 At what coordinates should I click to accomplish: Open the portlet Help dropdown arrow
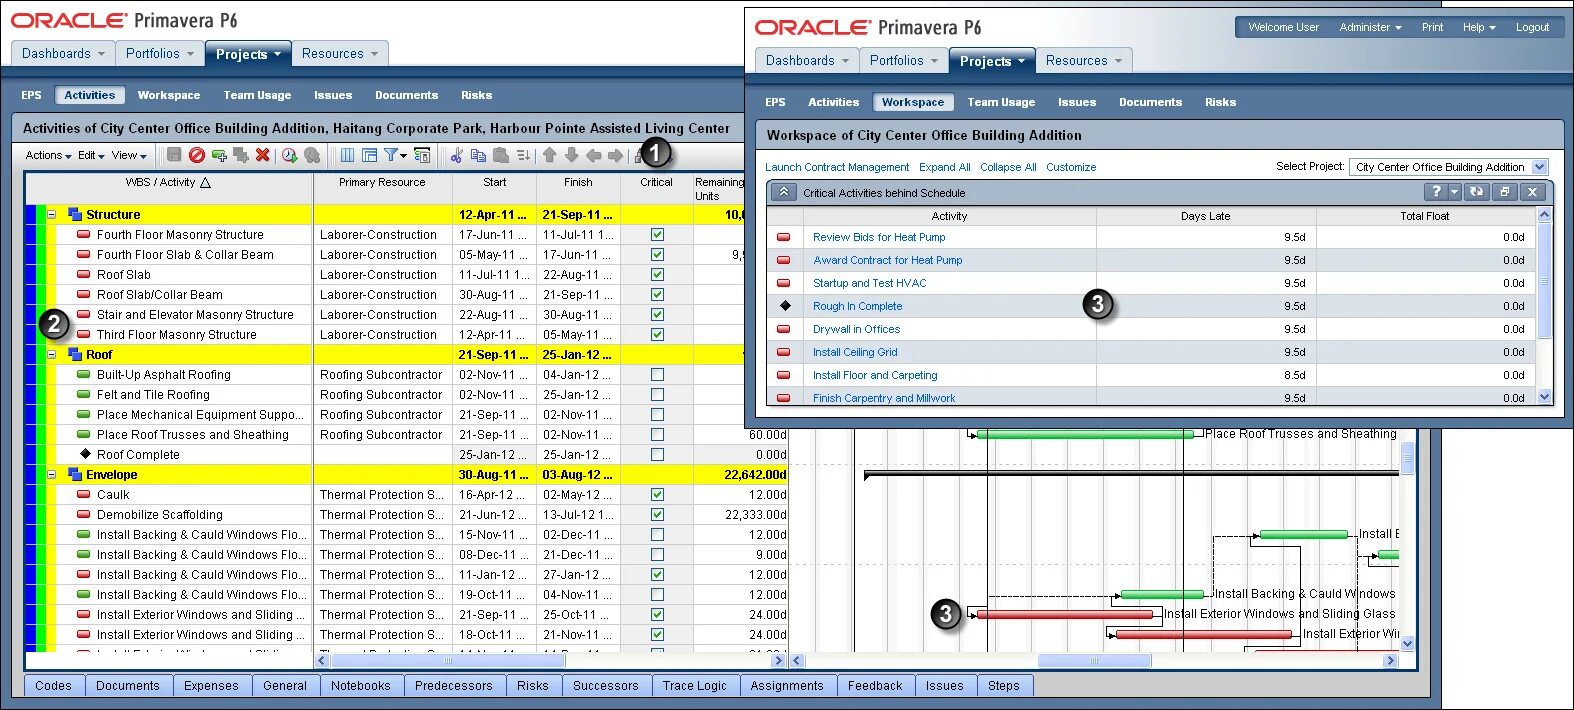(1455, 192)
